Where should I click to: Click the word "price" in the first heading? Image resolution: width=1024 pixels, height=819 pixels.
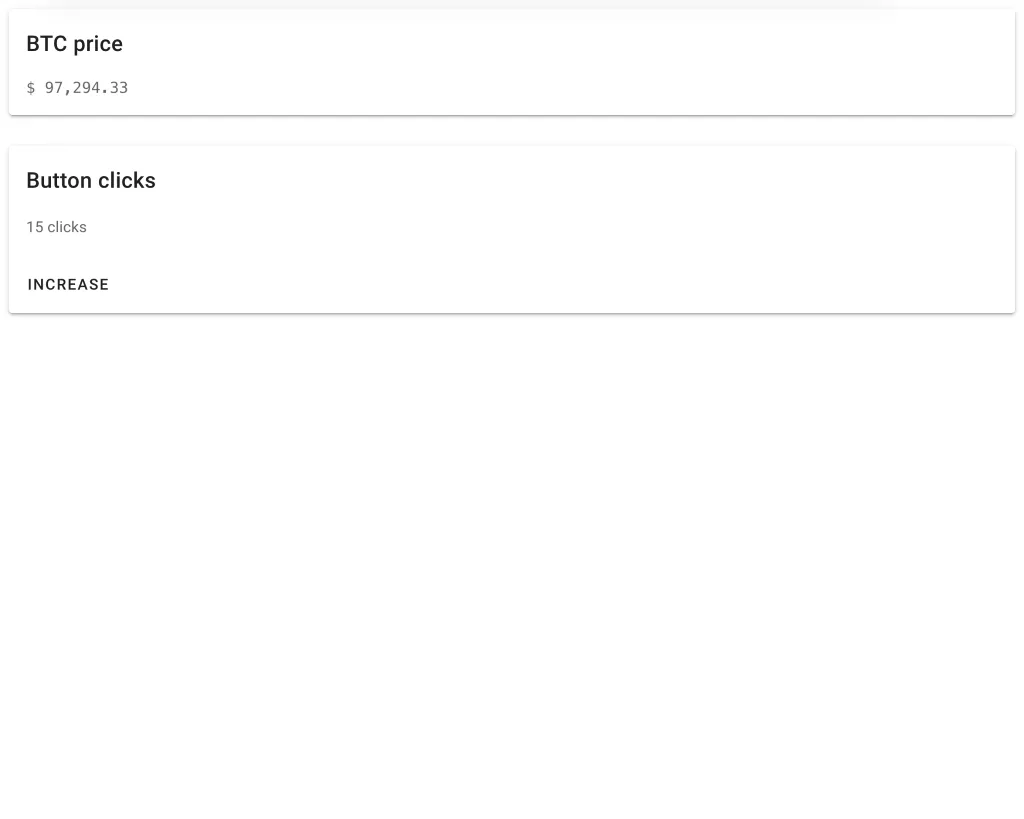(x=98, y=44)
